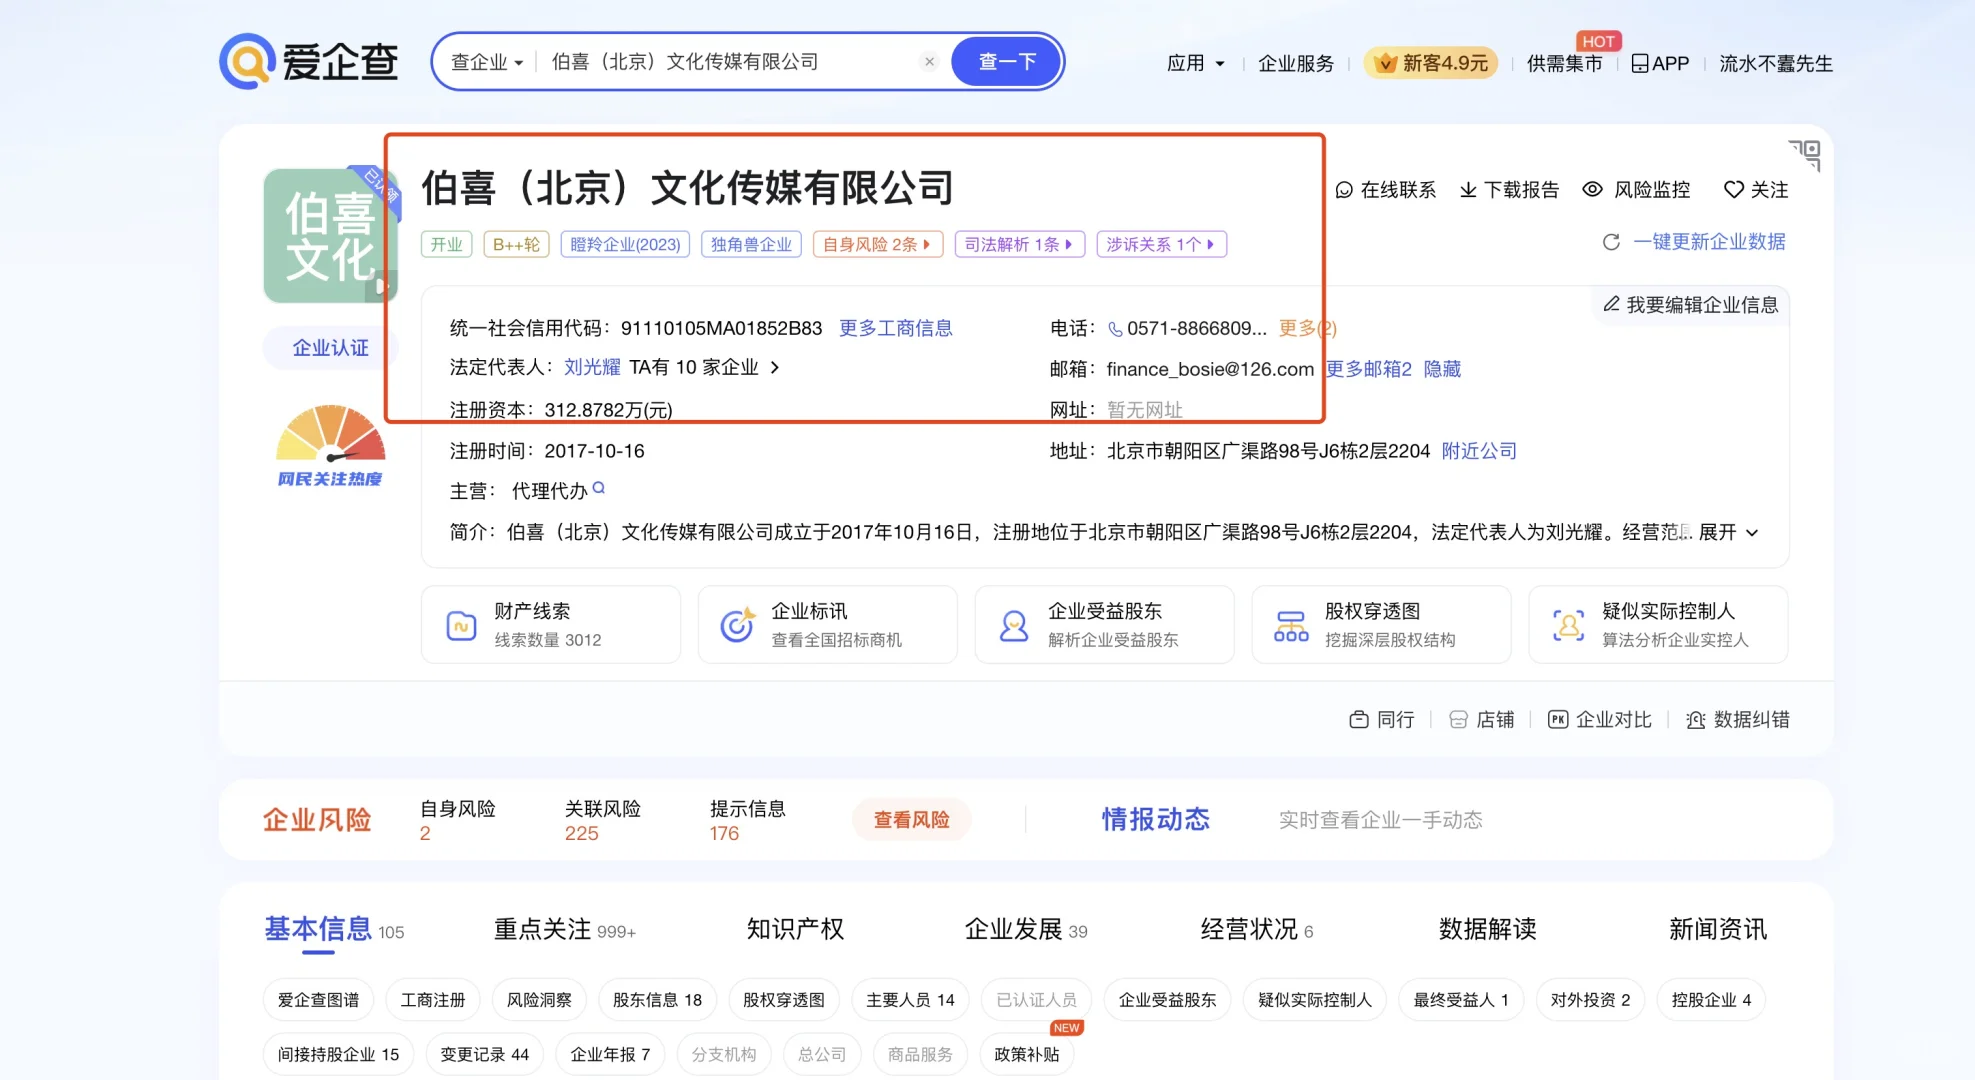Click 隐藏 link beside email

coord(1442,369)
